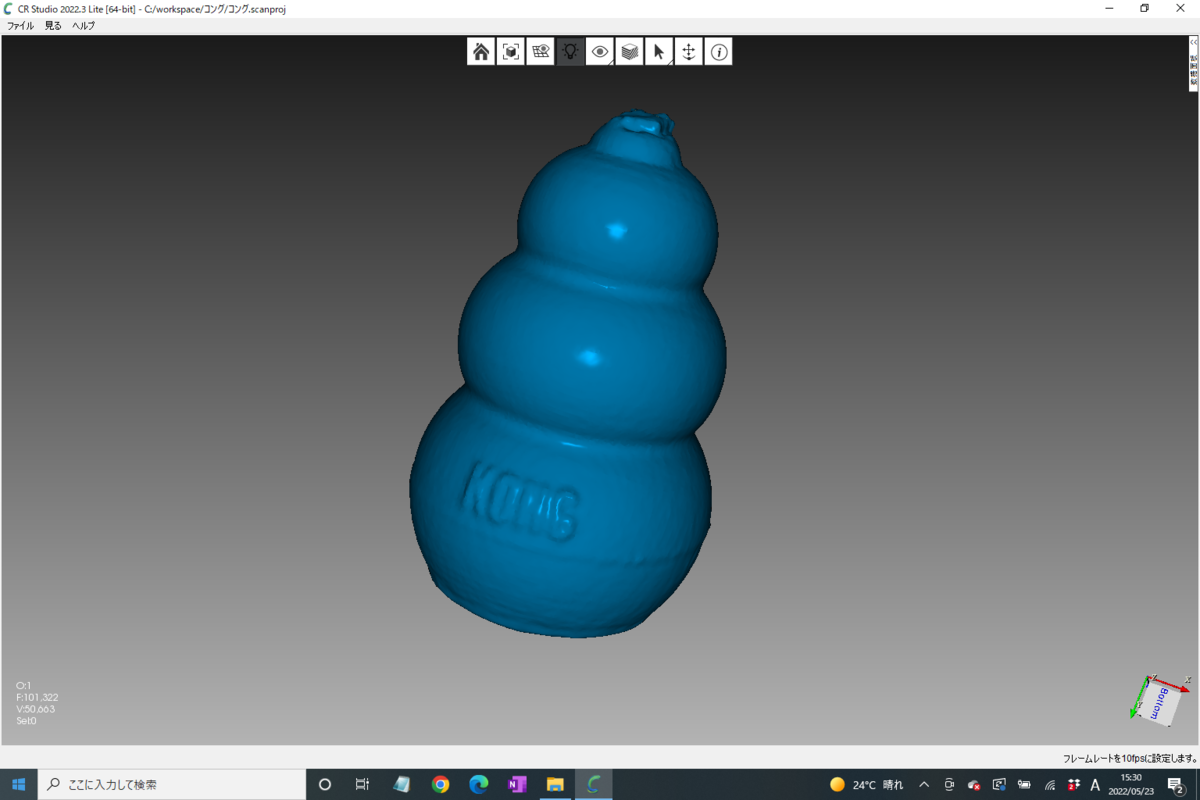This screenshot has height=800, width=1200.
Task: Toggle the lighting bulb icon
Action: click(x=570, y=52)
